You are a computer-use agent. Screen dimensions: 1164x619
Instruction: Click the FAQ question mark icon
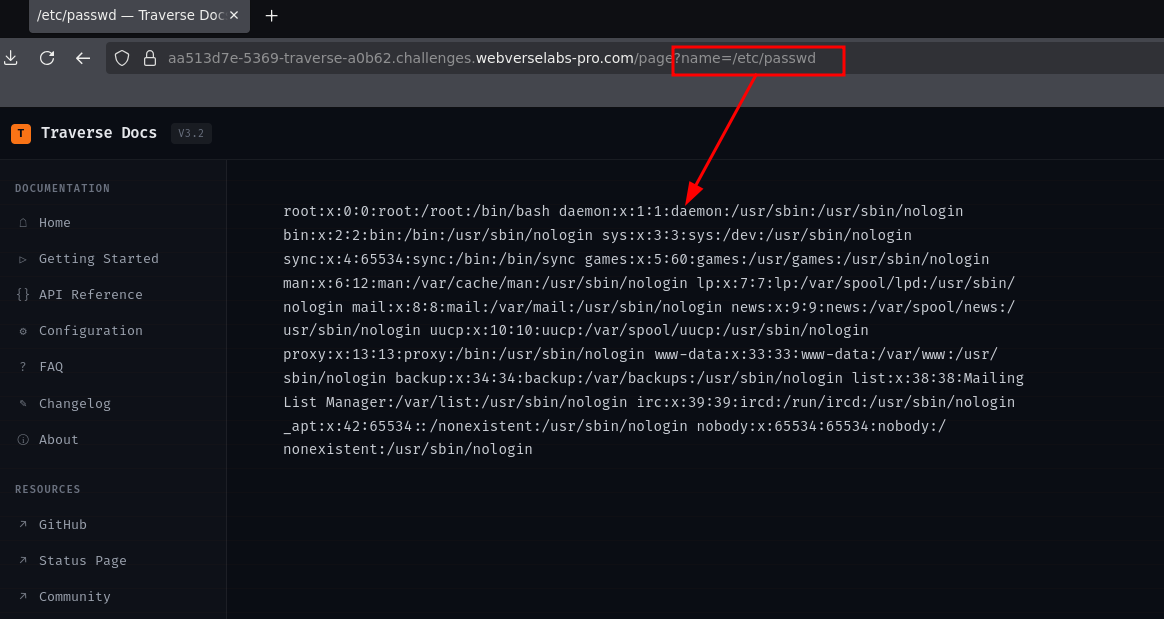coord(23,367)
